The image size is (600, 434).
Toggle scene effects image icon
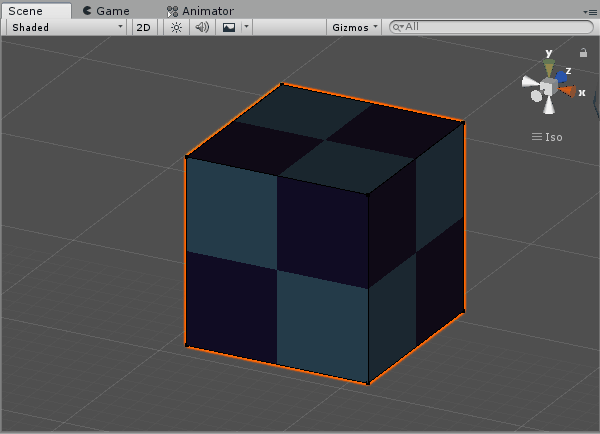click(x=229, y=28)
